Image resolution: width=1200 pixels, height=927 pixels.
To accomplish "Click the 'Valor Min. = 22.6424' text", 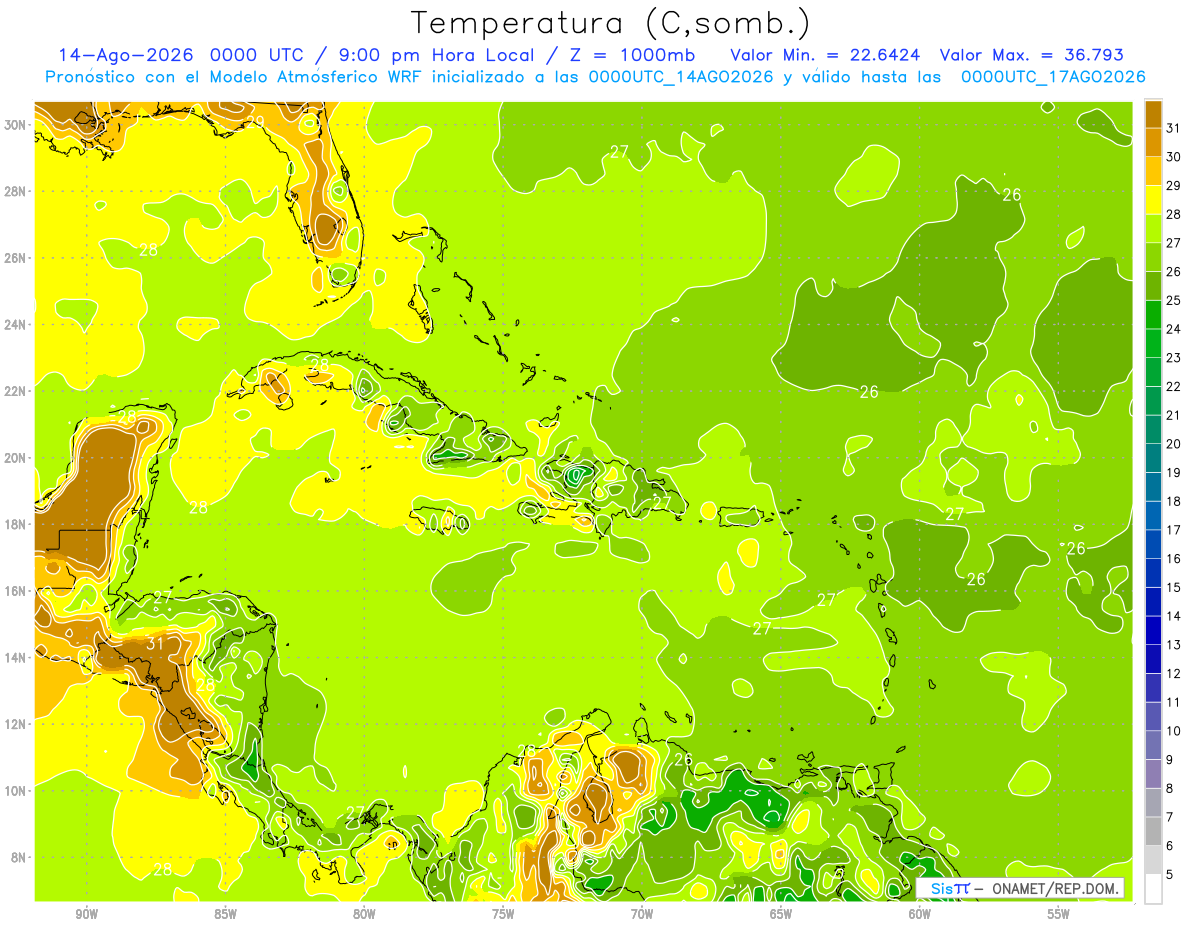I will click(x=826, y=55).
